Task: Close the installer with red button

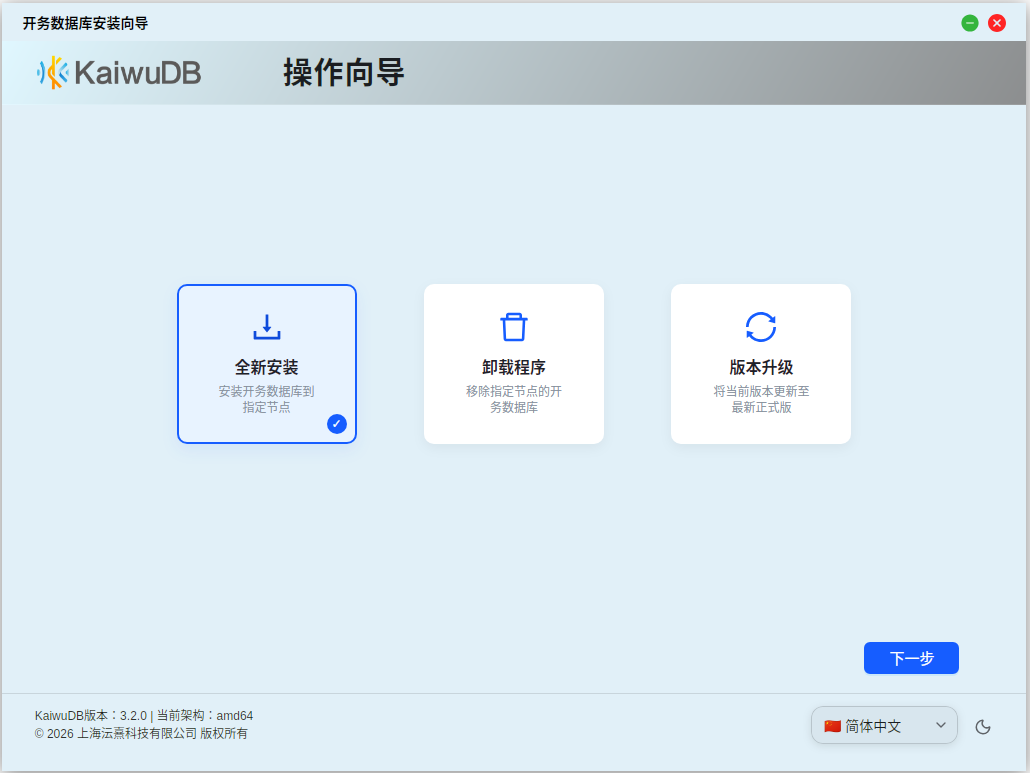Action: click(x=996, y=23)
